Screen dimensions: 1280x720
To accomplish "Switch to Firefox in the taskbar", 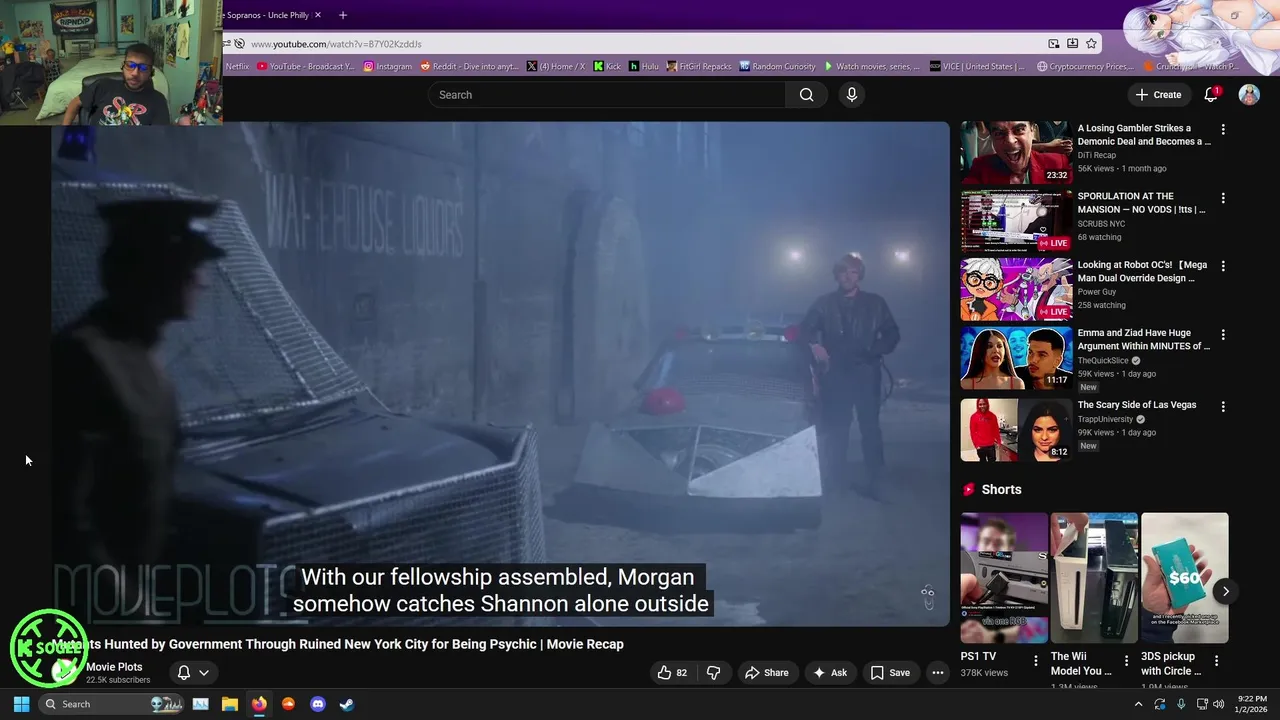I will [259, 704].
